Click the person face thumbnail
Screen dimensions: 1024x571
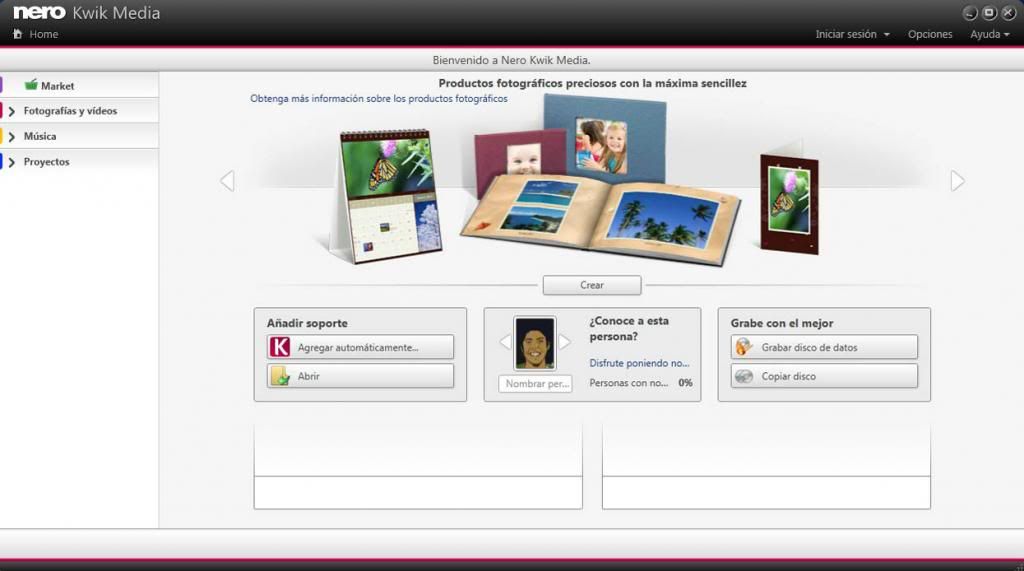(x=535, y=343)
